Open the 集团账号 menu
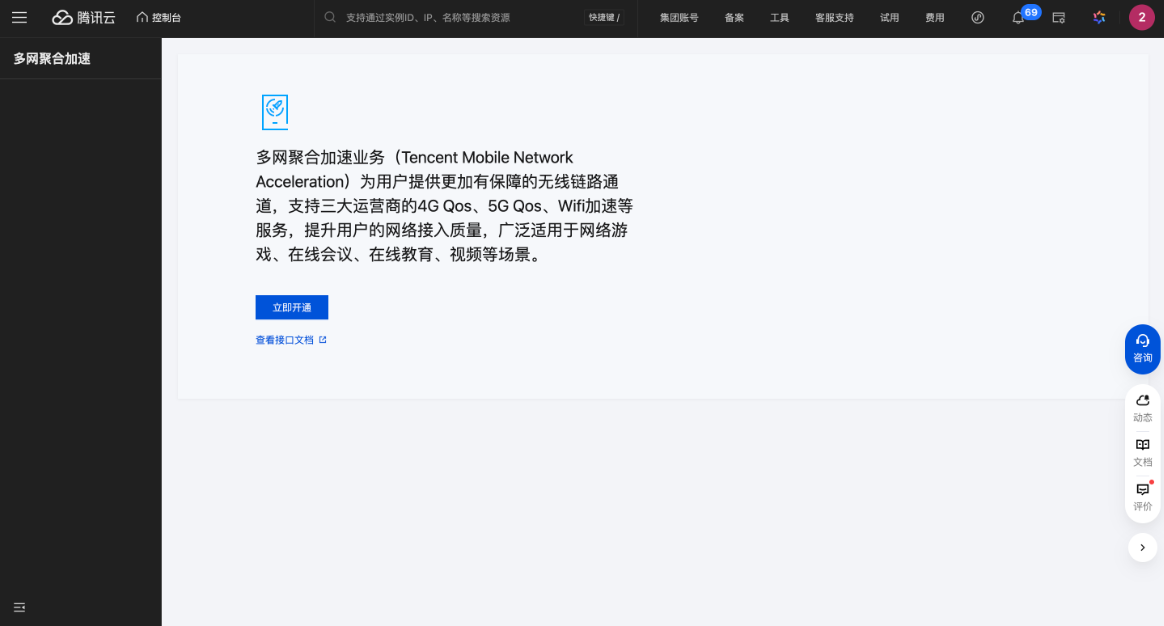Image resolution: width=1164 pixels, height=626 pixels. tap(679, 17)
